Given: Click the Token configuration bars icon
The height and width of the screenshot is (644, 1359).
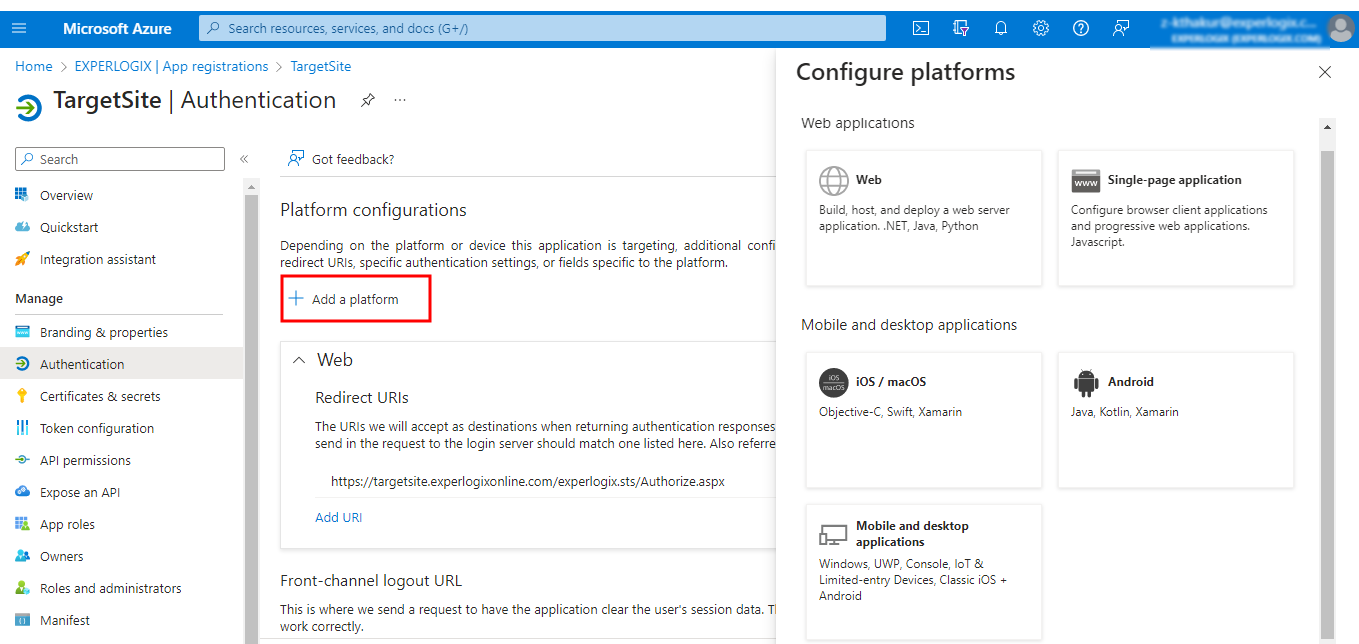Looking at the screenshot, I should 22,428.
